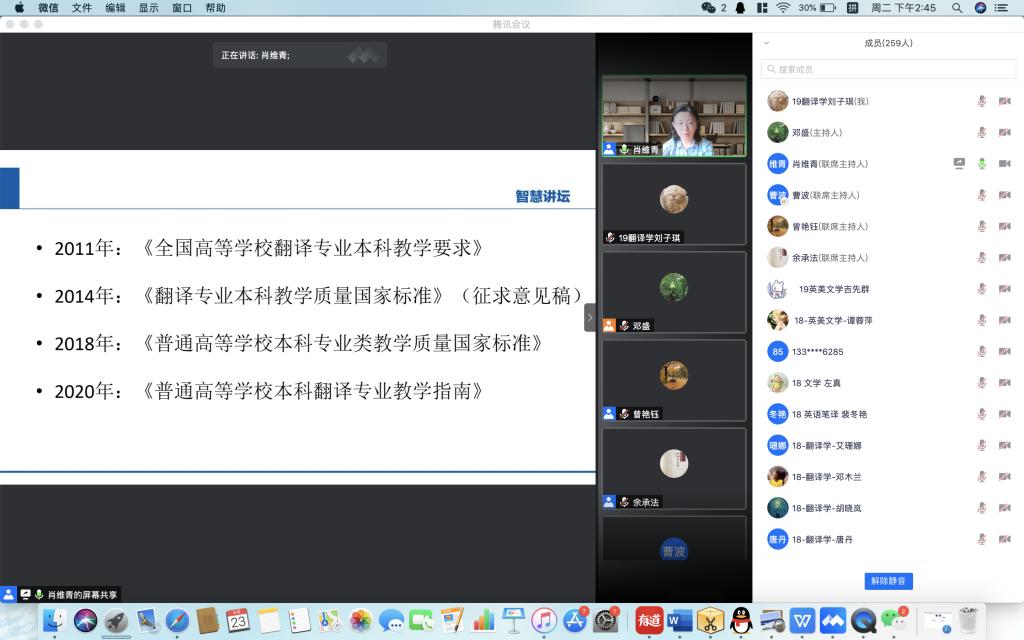This screenshot has width=1024, height=640.
Task: Click 肖维青's green microphone icon in member list
Action: pos(982,163)
